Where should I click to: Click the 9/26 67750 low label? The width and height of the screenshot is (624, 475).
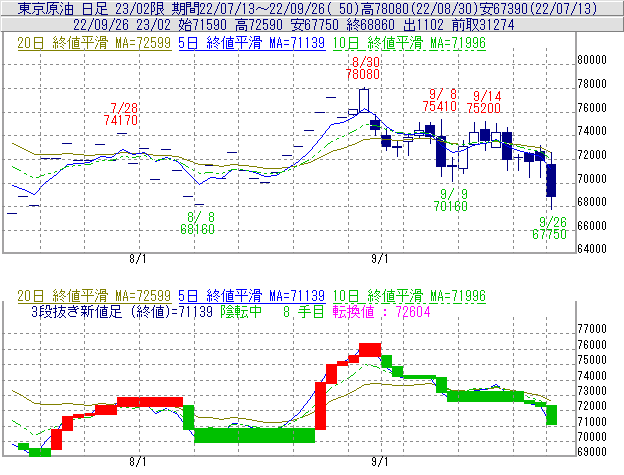[549, 228]
